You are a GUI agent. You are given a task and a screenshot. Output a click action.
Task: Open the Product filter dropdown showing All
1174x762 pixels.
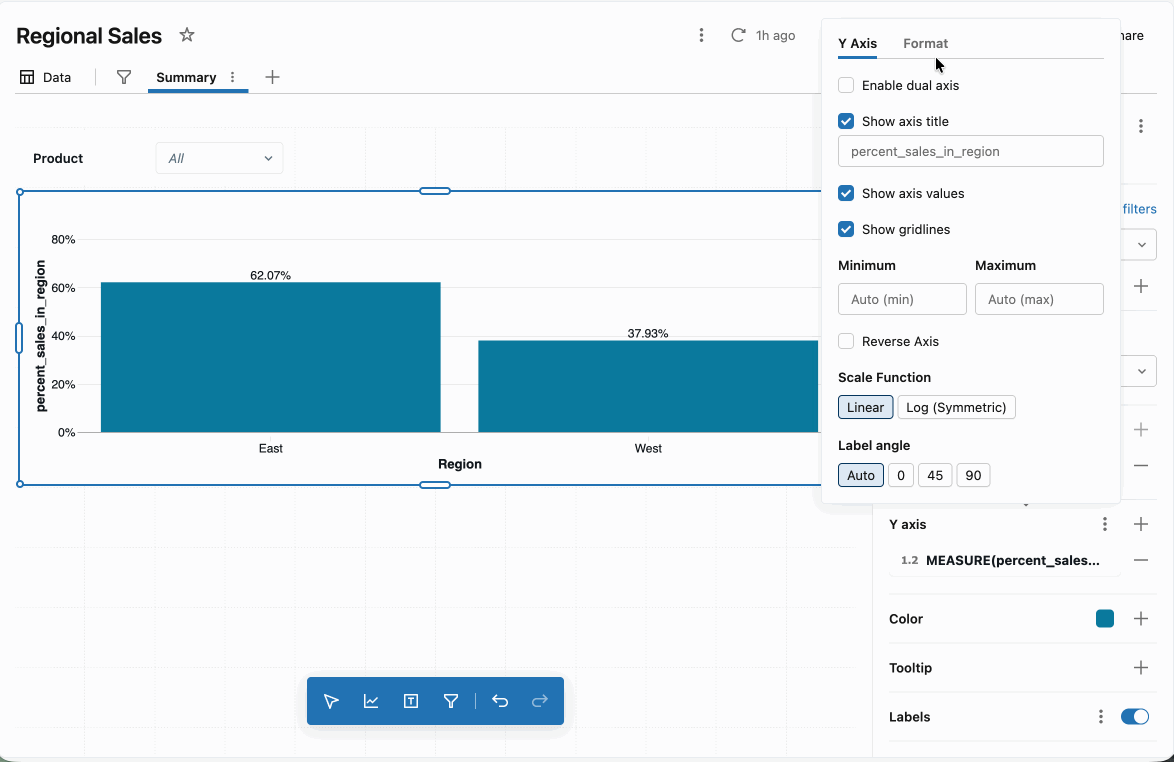pos(219,158)
